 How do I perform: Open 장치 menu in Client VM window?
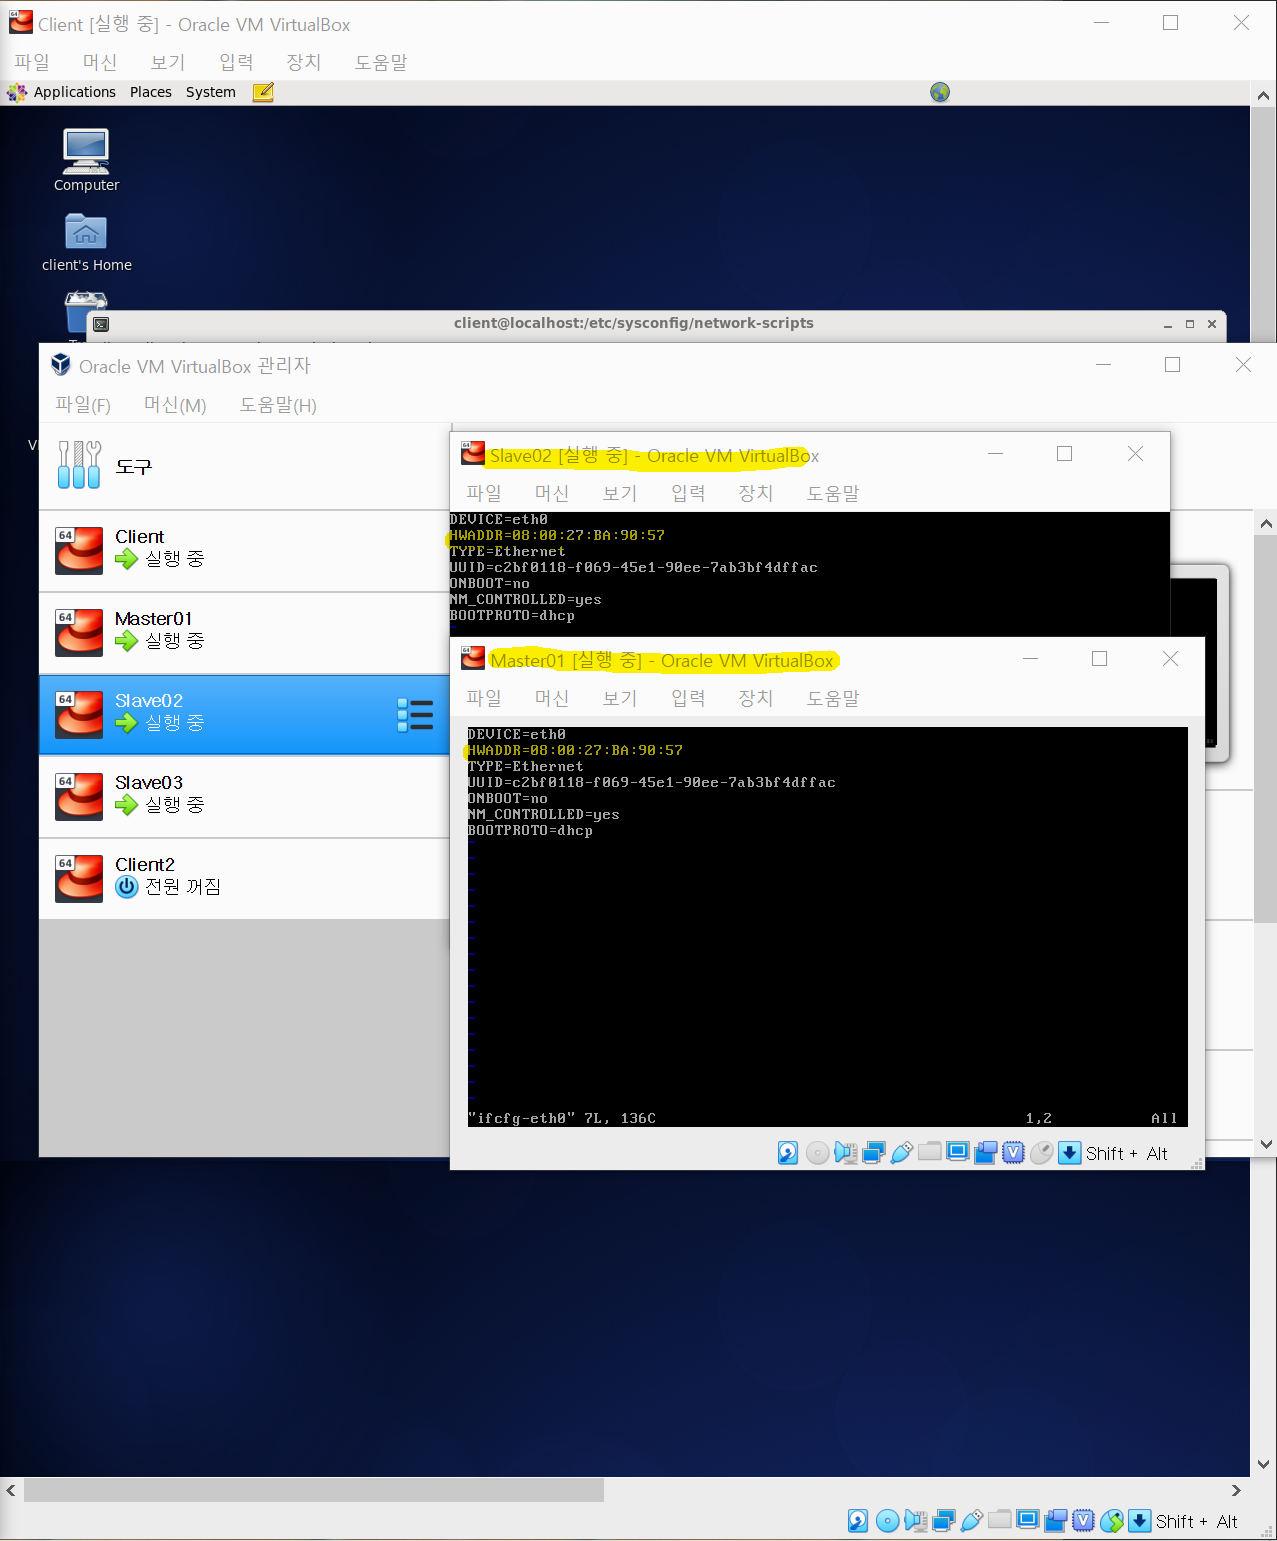(x=304, y=62)
